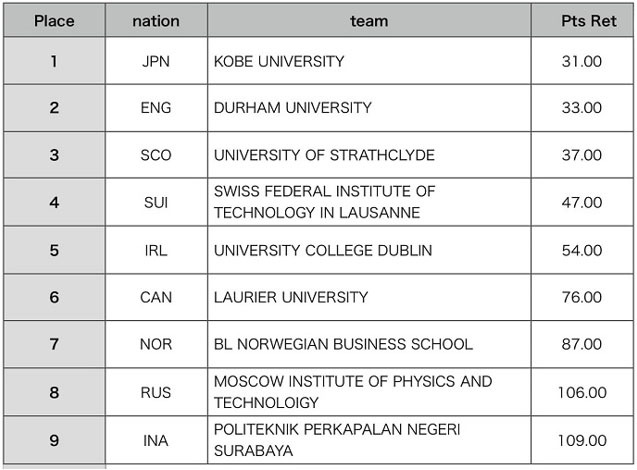
Task: Click the team column header
Action: [x=369, y=21]
